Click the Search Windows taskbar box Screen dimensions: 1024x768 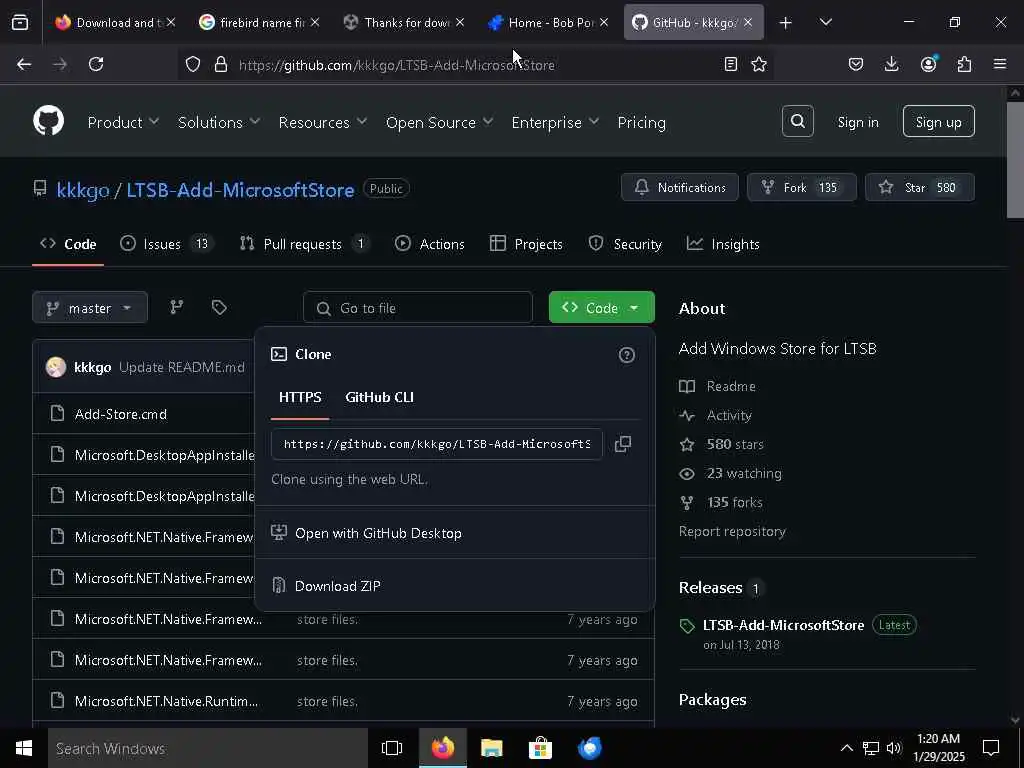click(208, 748)
